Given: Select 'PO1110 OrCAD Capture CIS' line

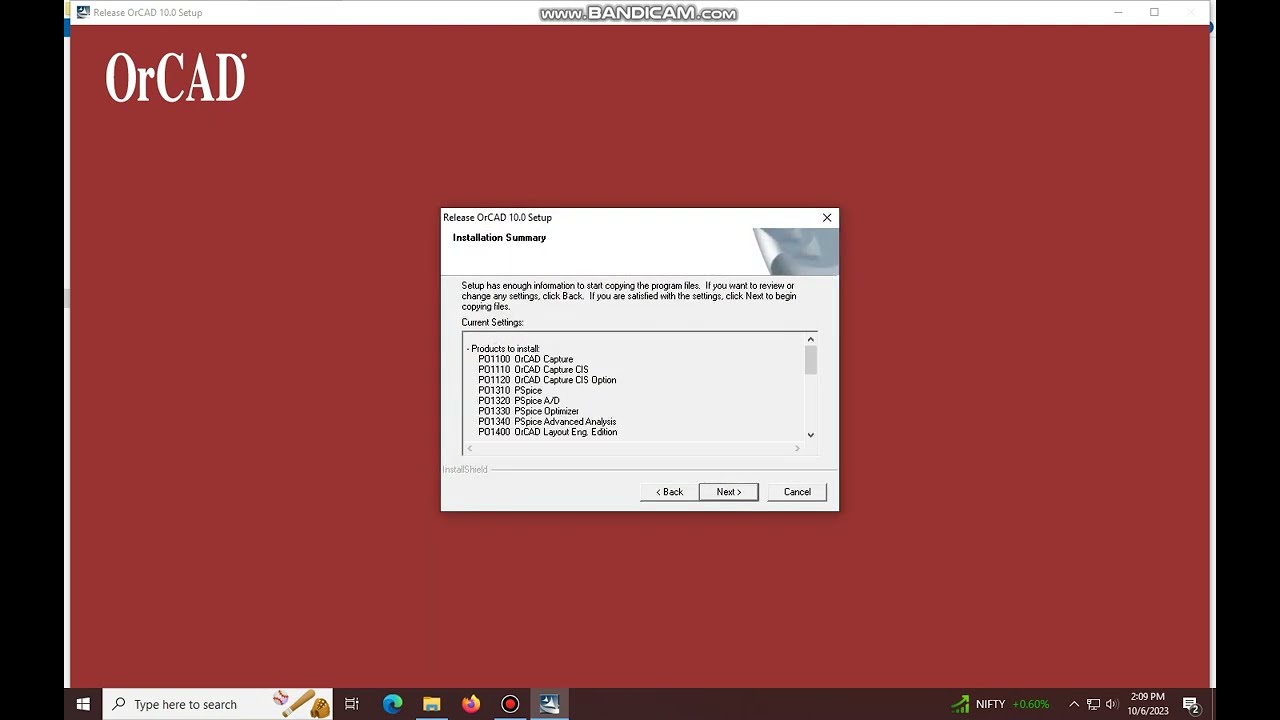Looking at the screenshot, I should (533, 370).
